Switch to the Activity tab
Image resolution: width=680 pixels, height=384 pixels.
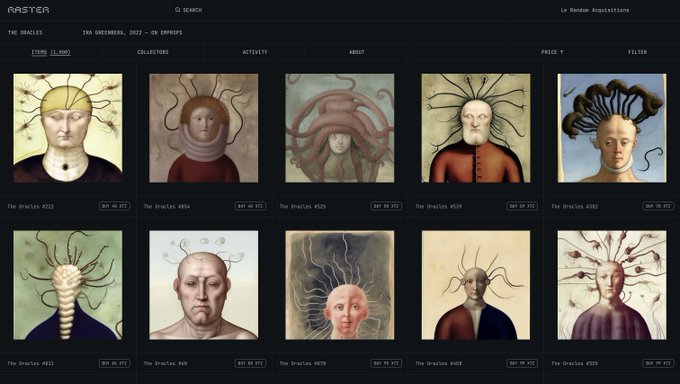click(255, 52)
